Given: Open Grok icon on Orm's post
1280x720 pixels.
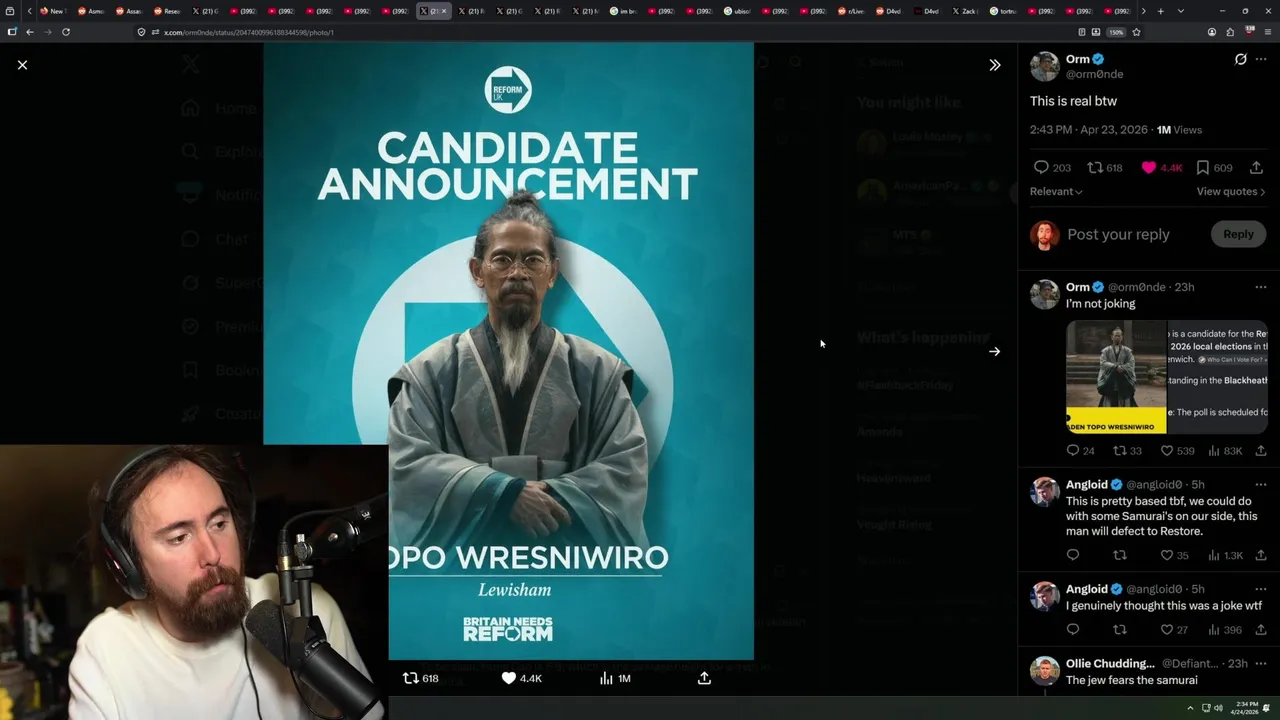Looking at the screenshot, I should pos(1240,60).
